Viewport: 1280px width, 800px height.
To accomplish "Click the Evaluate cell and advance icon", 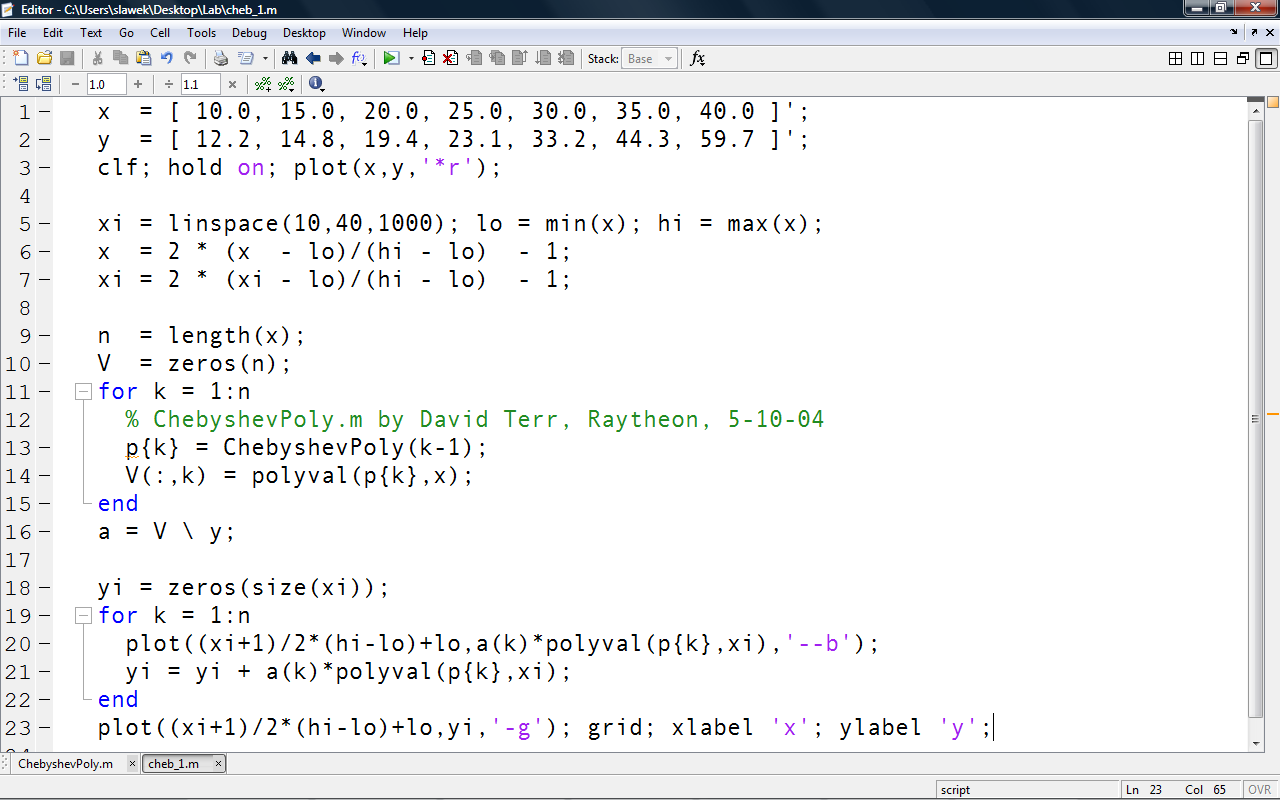I will (x=43, y=85).
